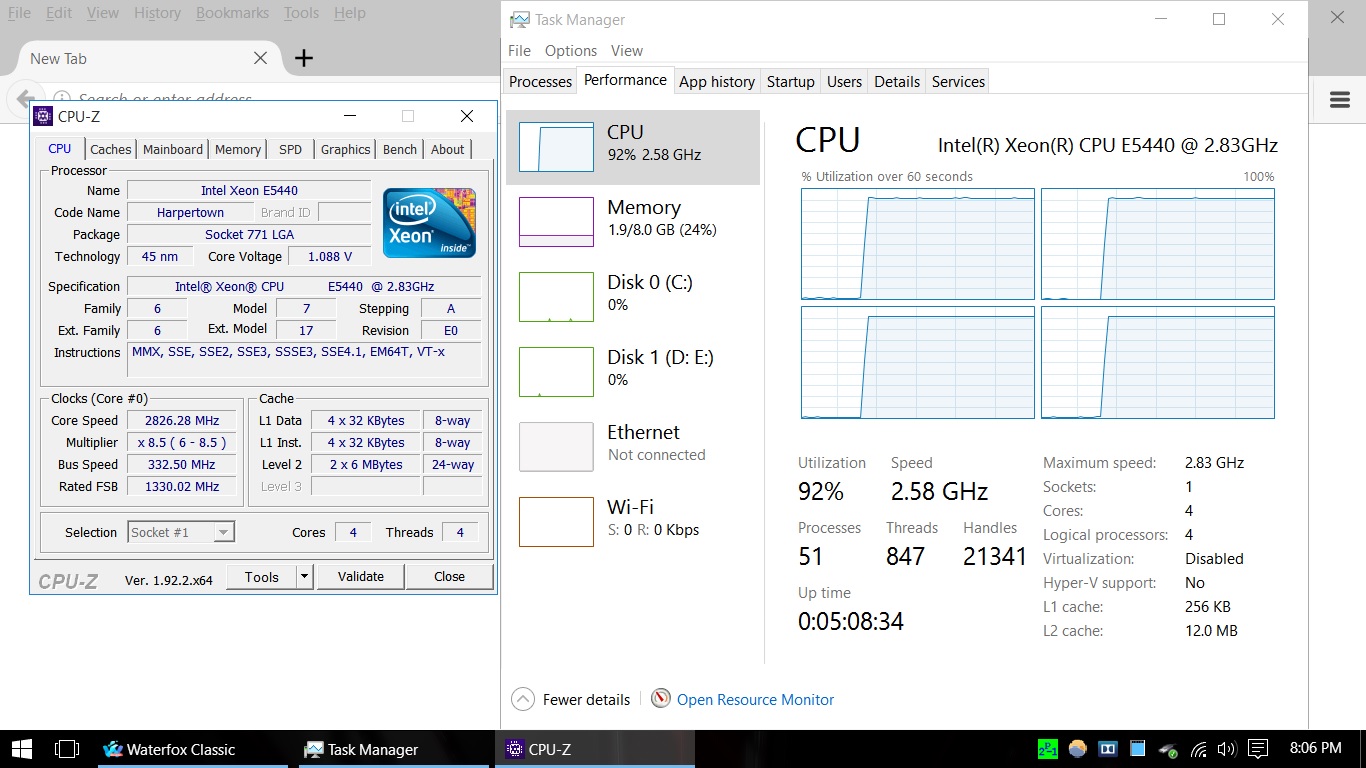Image resolution: width=1366 pixels, height=768 pixels.
Task: Click the Dolby audio tray icon
Action: [x=1107, y=748]
